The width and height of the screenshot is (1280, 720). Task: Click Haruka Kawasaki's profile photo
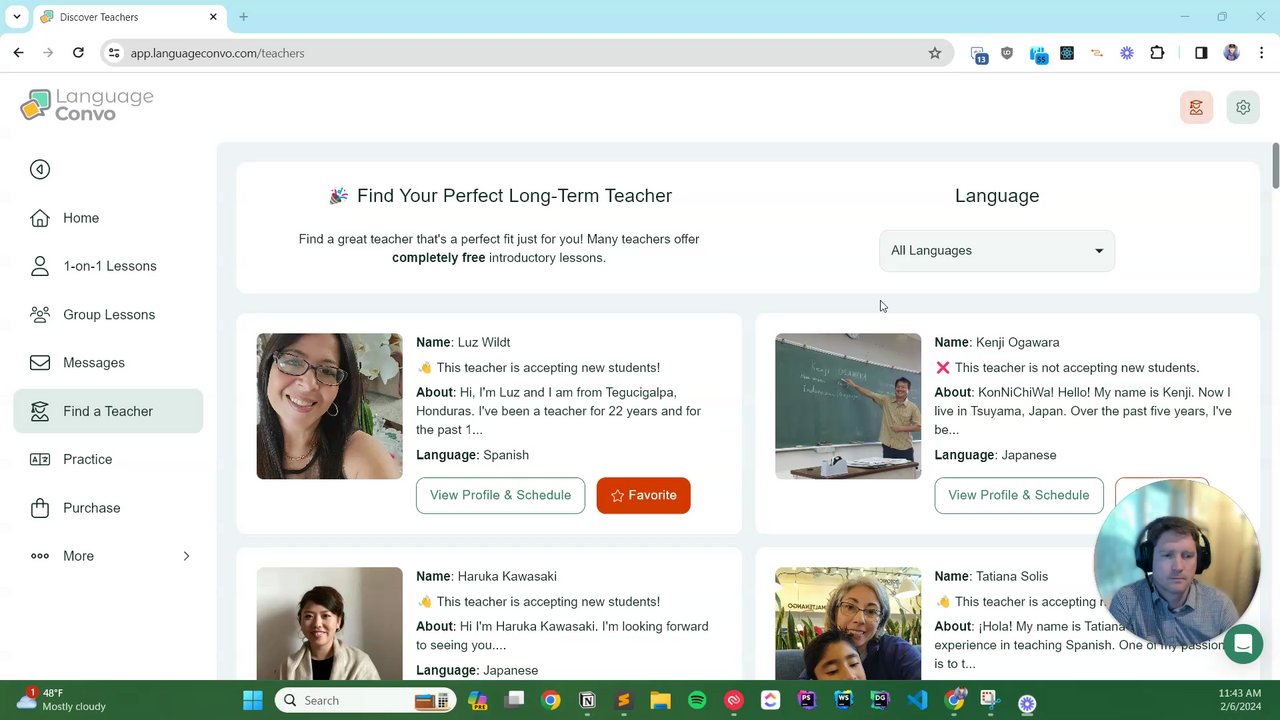(329, 624)
